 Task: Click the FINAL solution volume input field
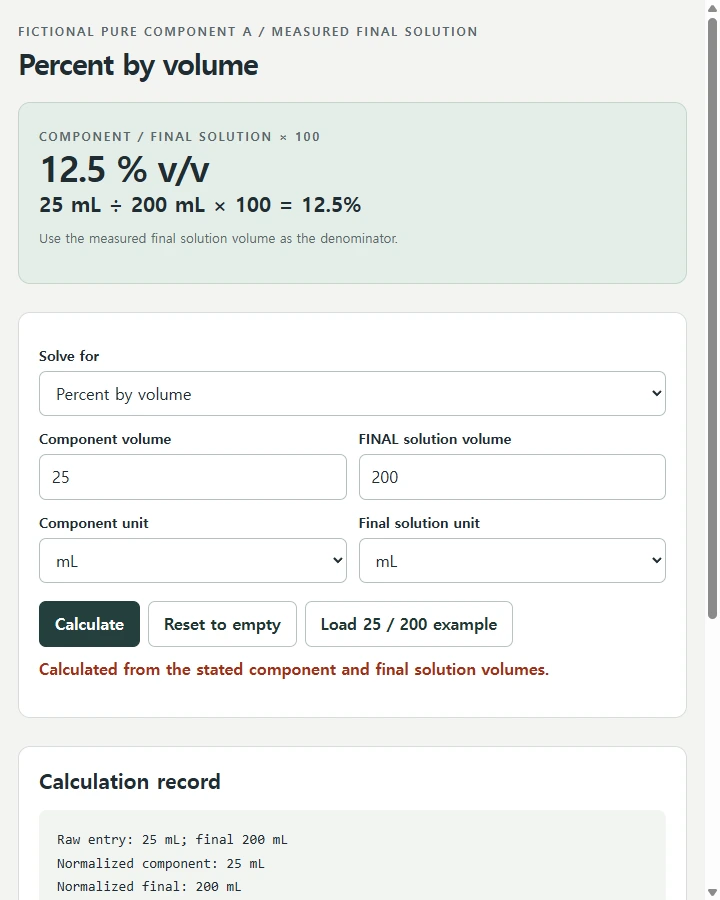click(x=512, y=477)
